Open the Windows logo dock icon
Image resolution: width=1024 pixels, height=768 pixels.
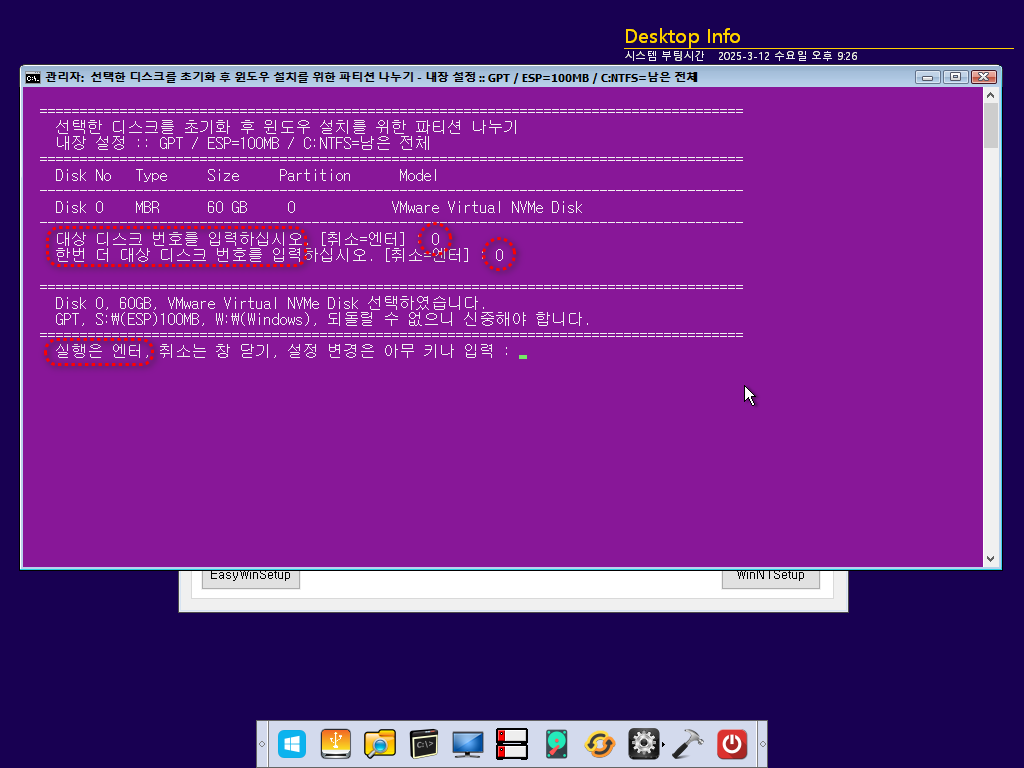[x=292, y=744]
